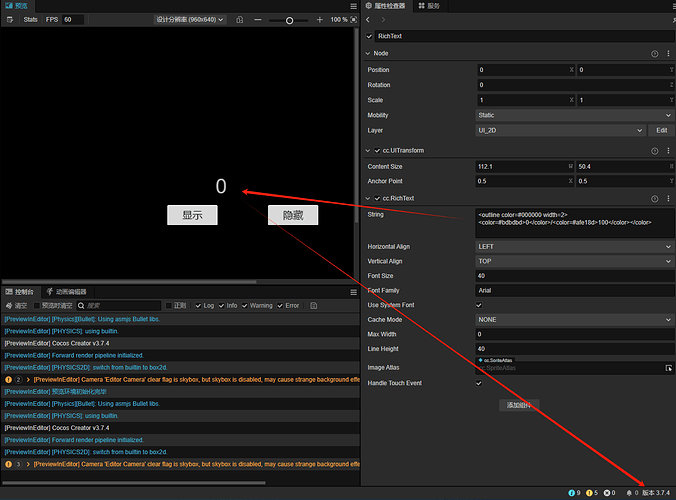This screenshot has height=500, width=676.
Task: Click the clear console broom icon
Action: tap(9, 306)
